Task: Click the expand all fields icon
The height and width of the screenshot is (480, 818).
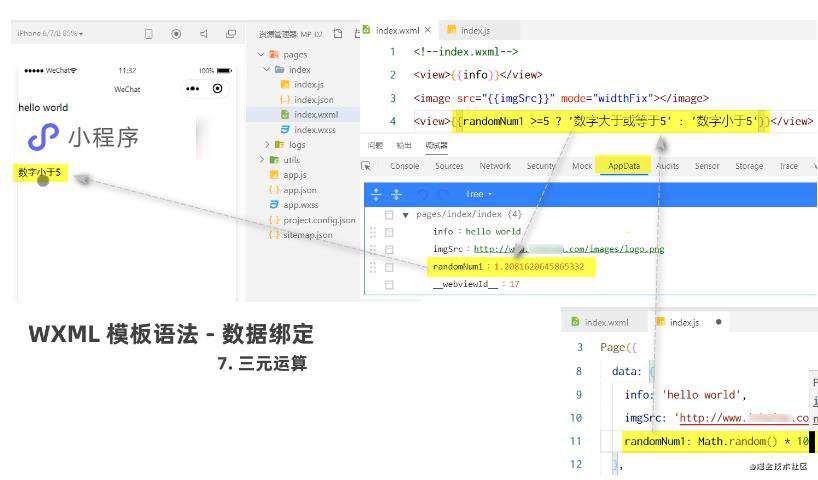Action: (x=376, y=195)
